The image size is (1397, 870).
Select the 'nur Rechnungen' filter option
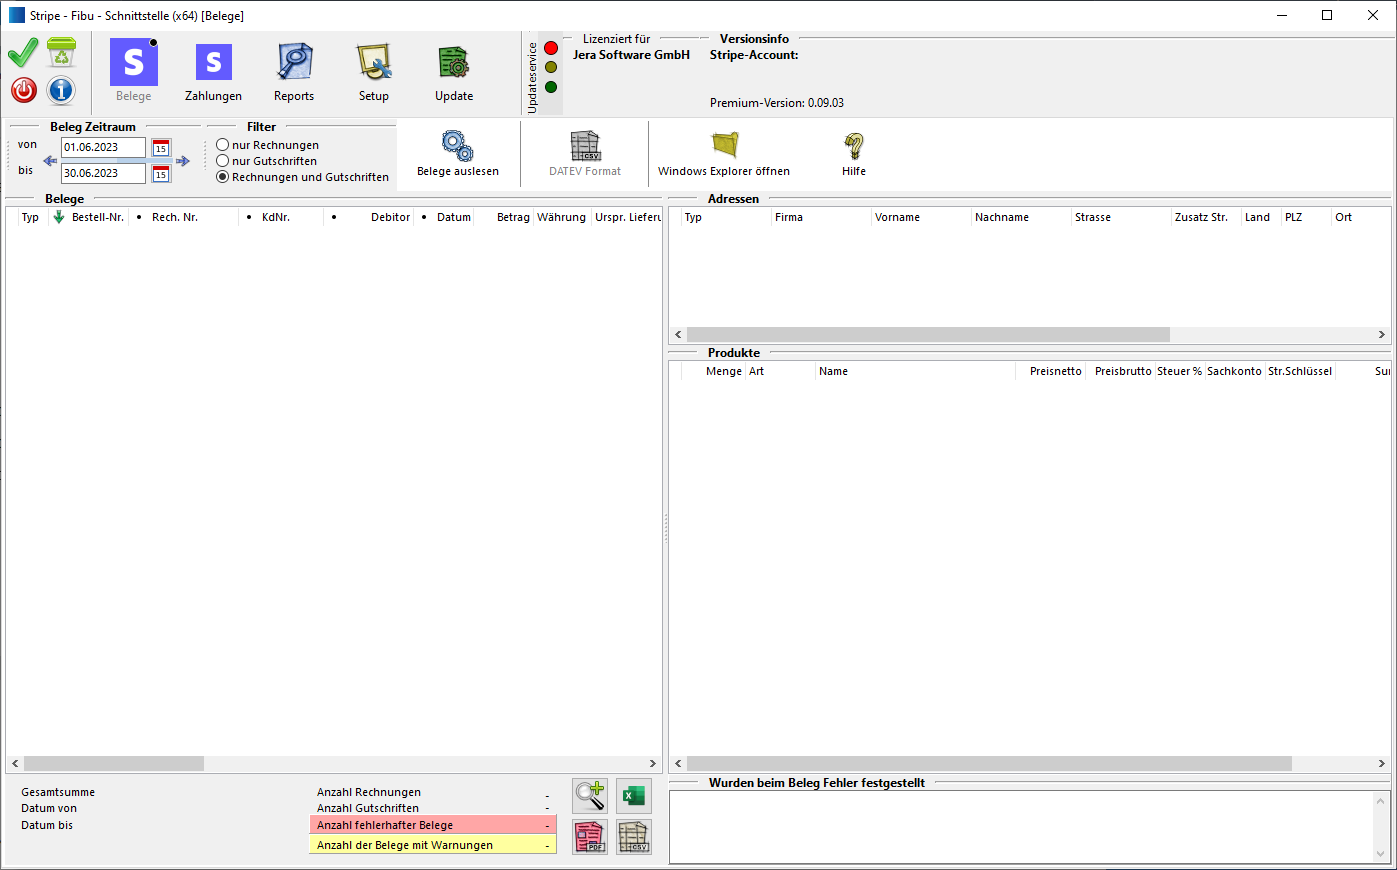[223, 145]
